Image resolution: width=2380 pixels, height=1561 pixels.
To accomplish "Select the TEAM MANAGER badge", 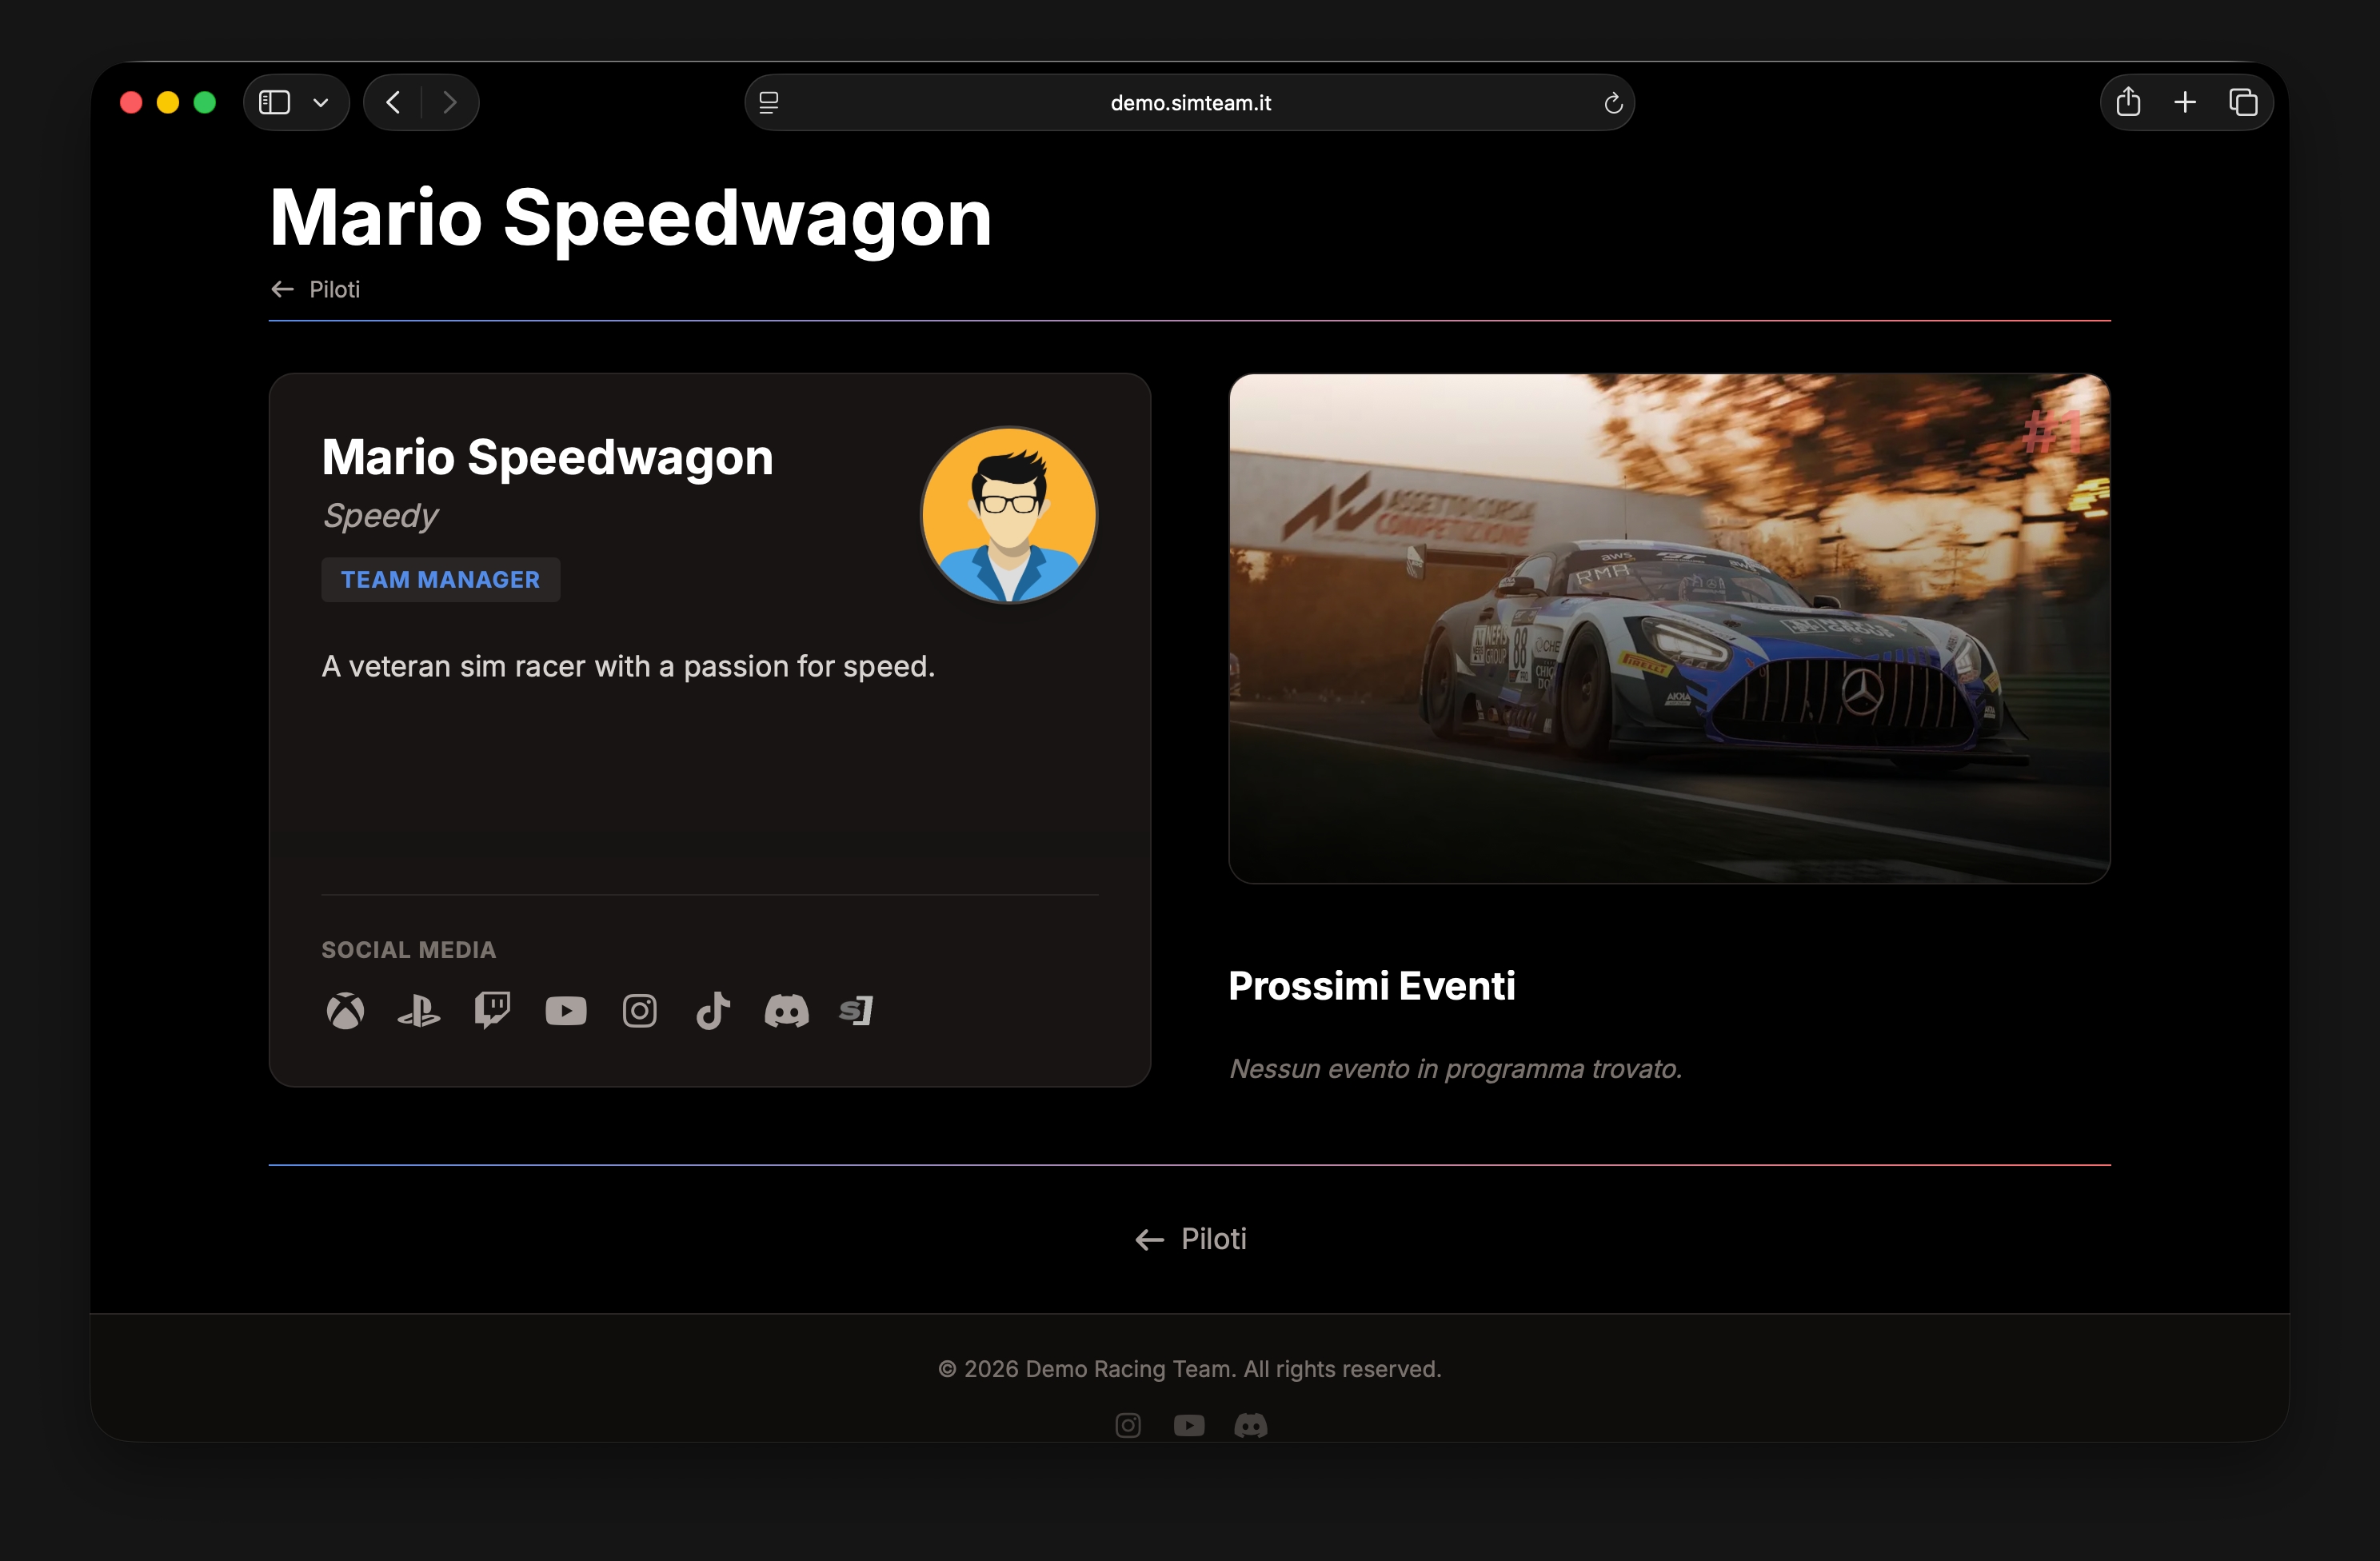I will pos(440,579).
